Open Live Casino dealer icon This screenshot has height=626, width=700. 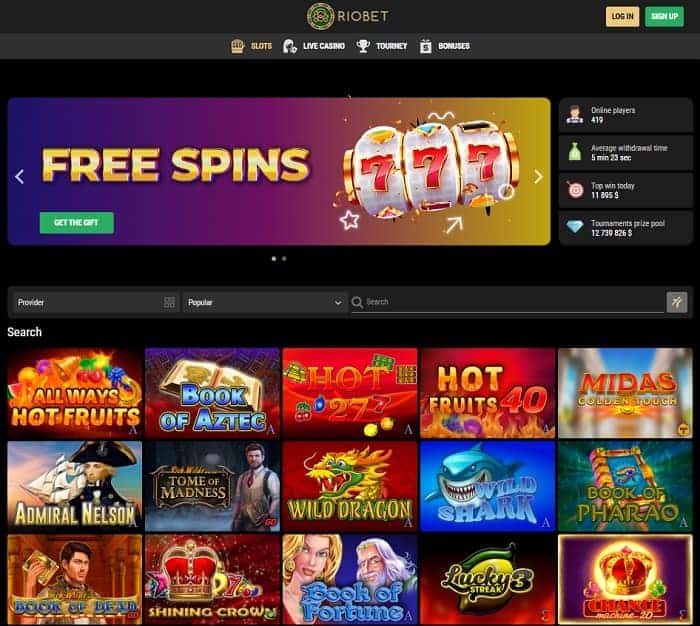click(x=290, y=46)
